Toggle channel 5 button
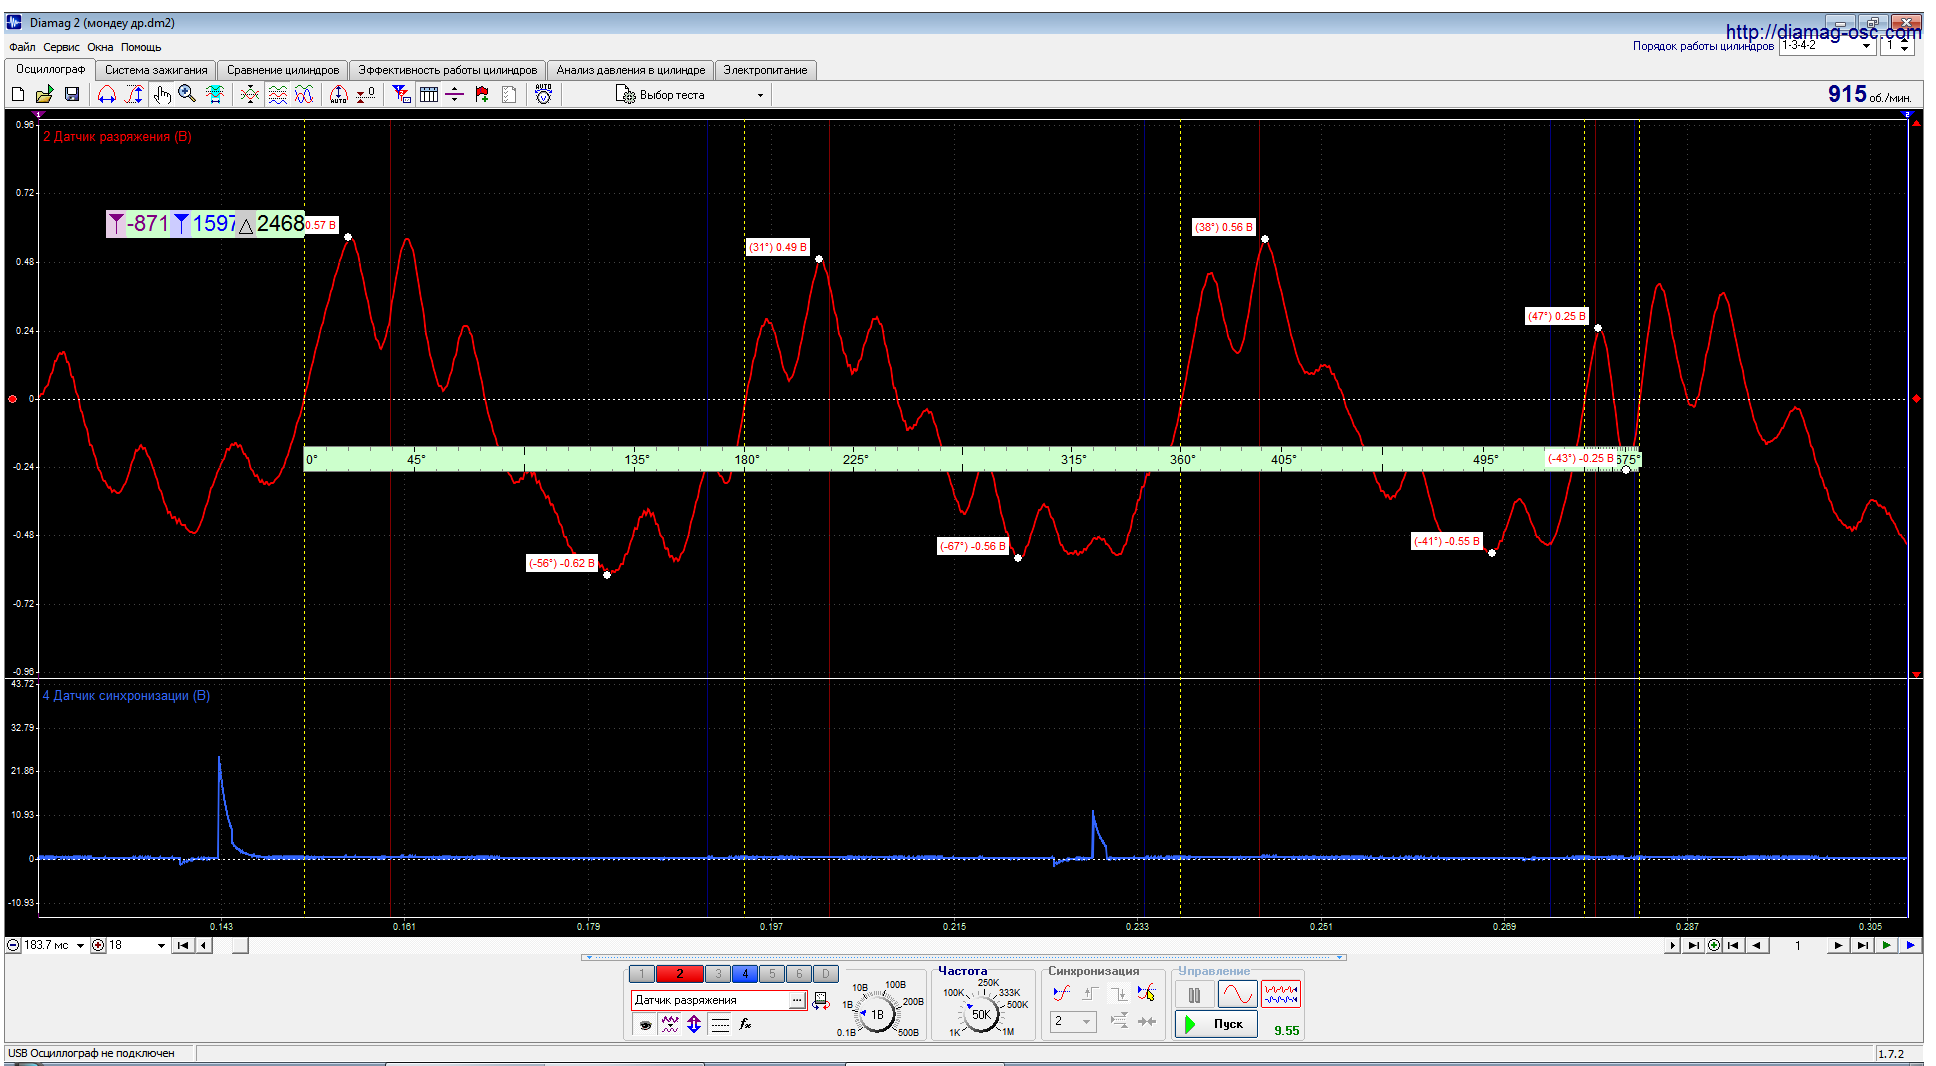 pos(772,974)
